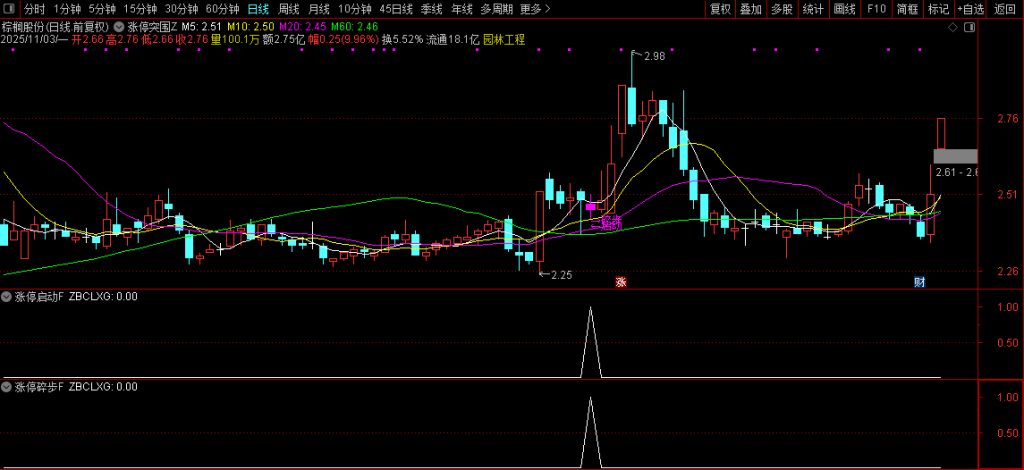
Task: Open F10 company information
Action: tap(876, 9)
